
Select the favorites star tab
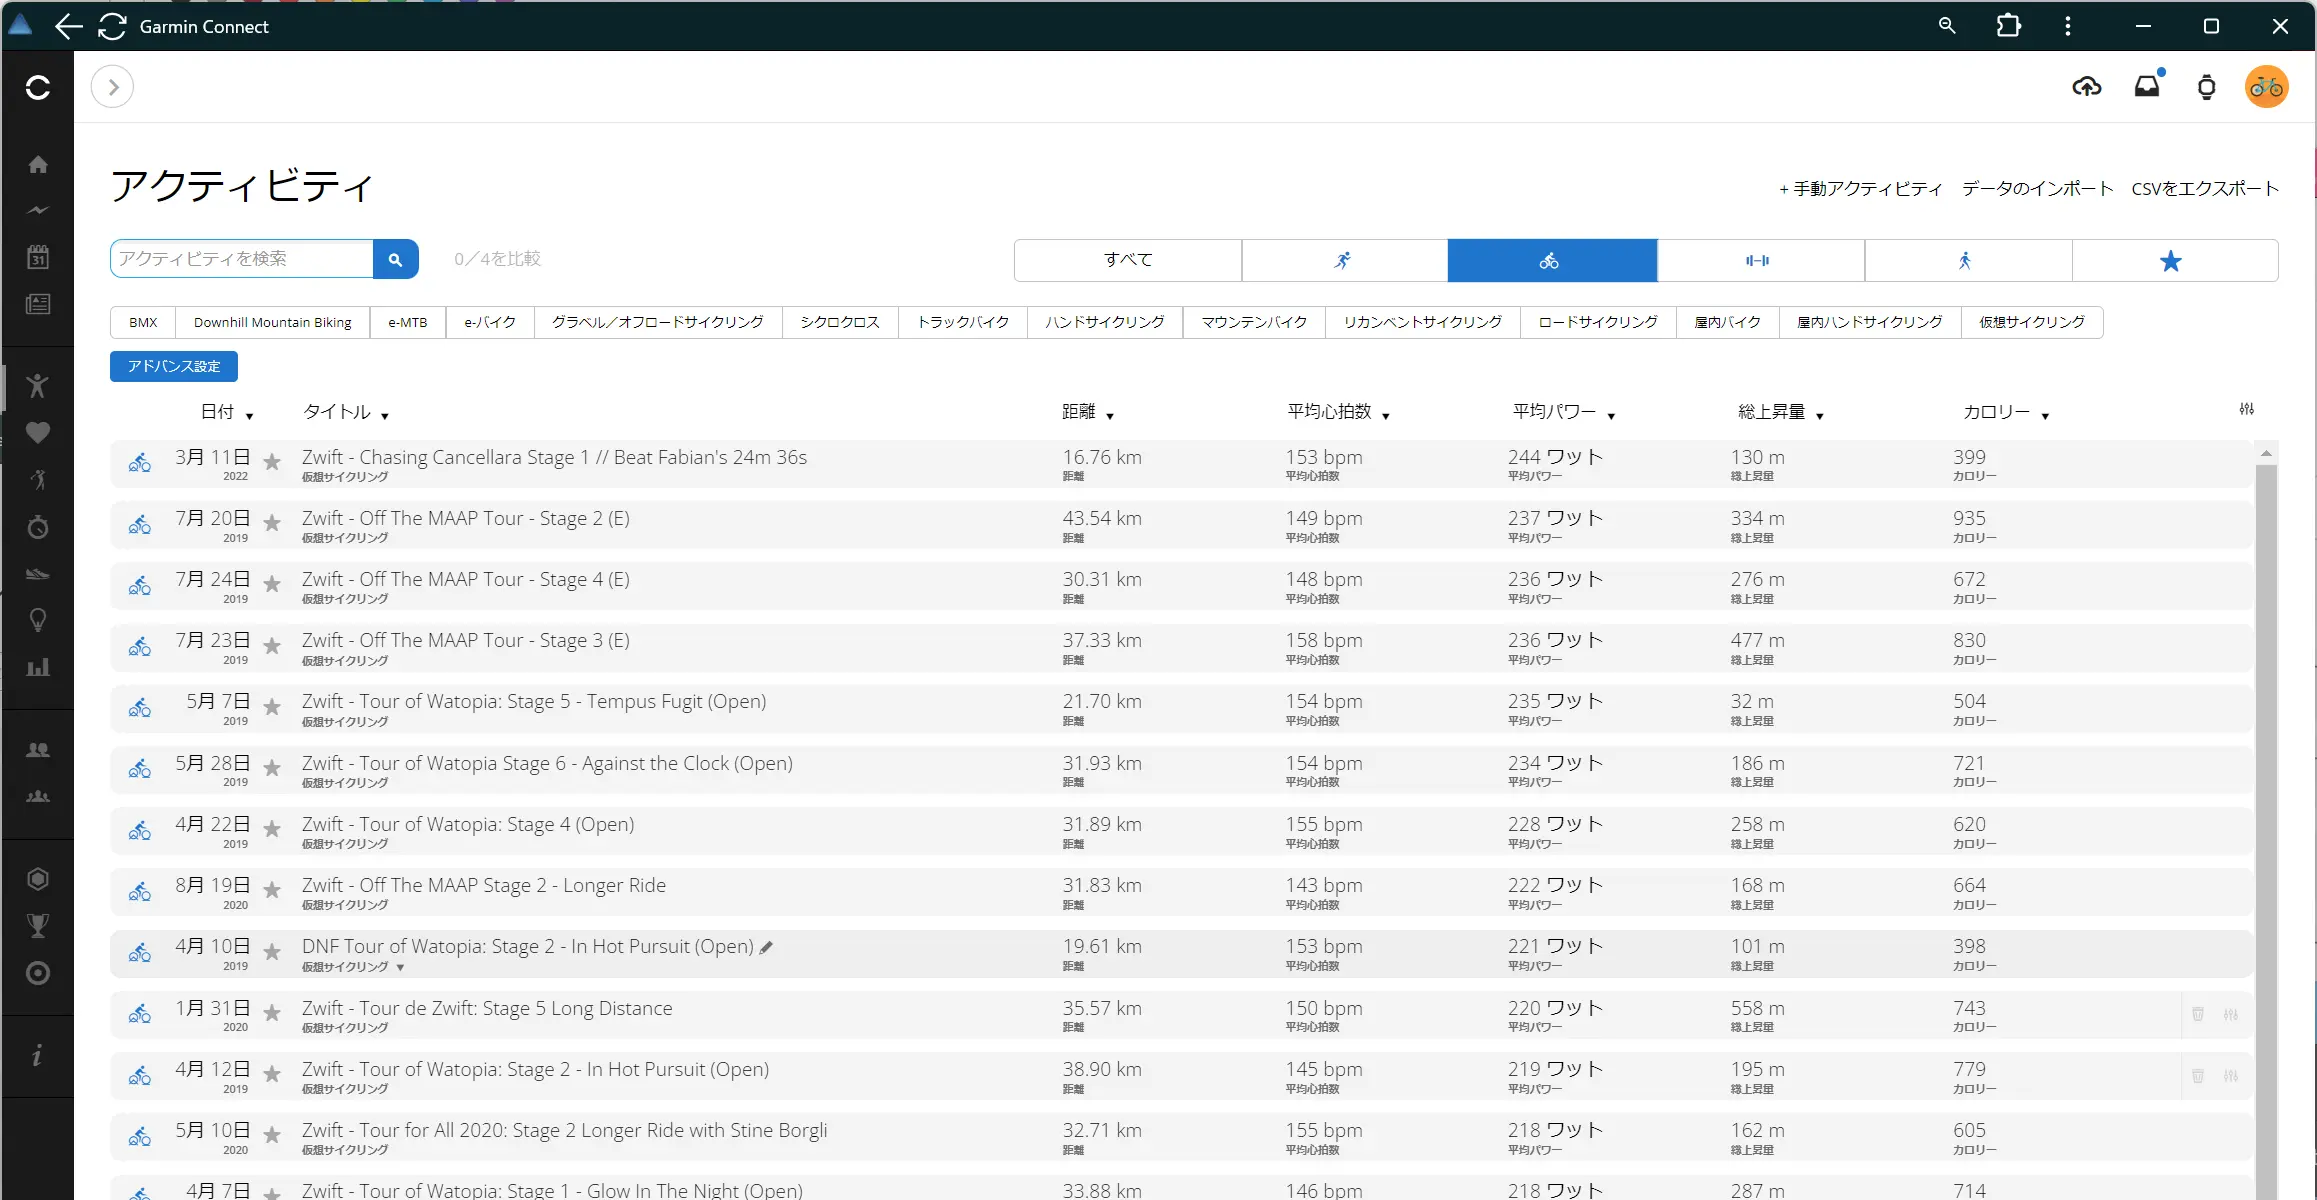point(2174,260)
